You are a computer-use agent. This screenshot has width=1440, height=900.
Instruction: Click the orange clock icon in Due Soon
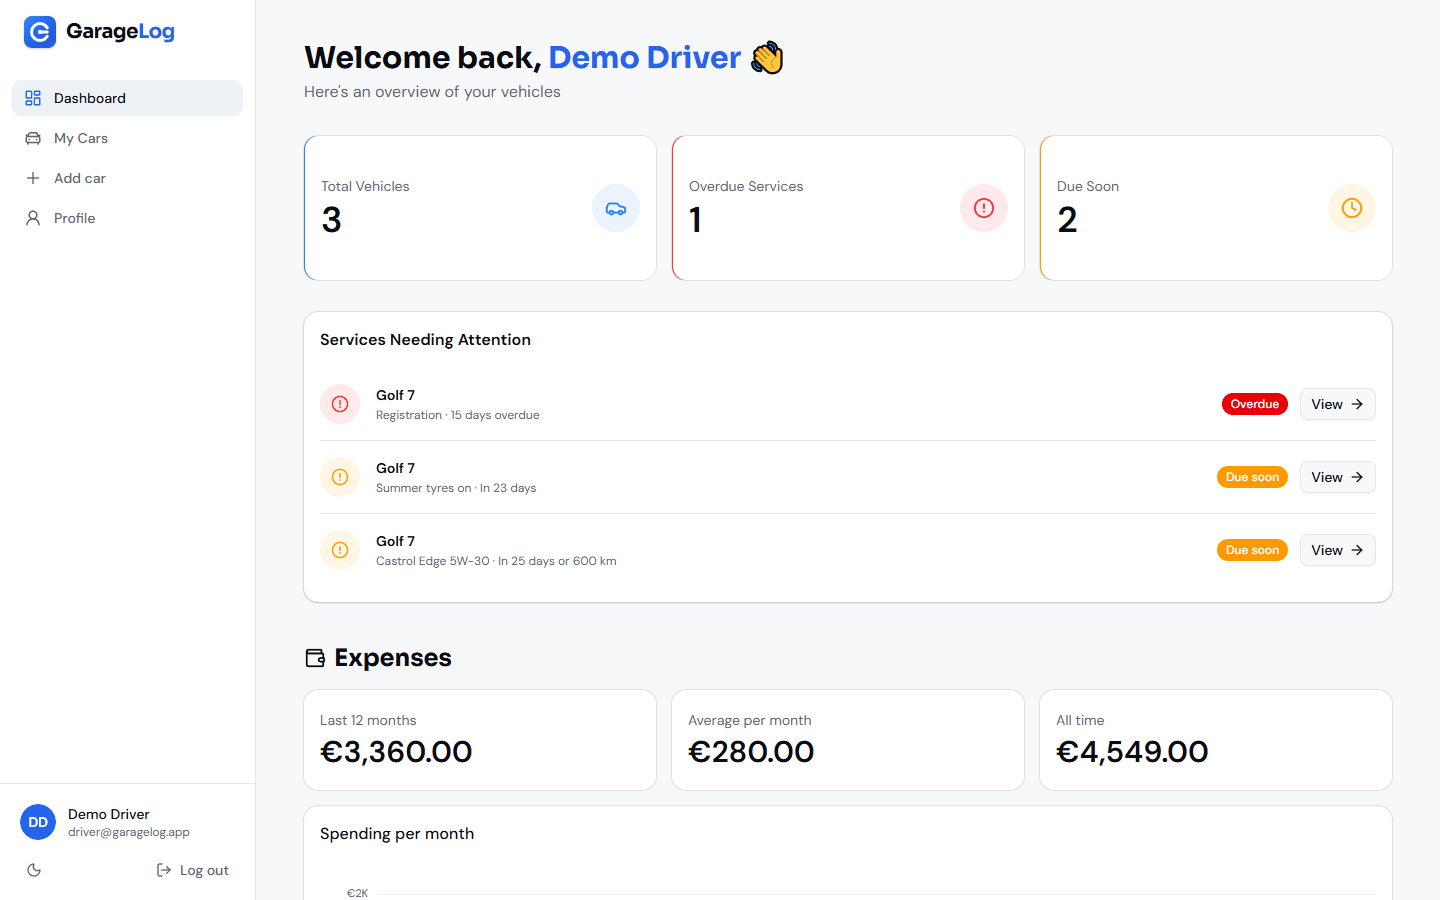pyautogui.click(x=1352, y=208)
